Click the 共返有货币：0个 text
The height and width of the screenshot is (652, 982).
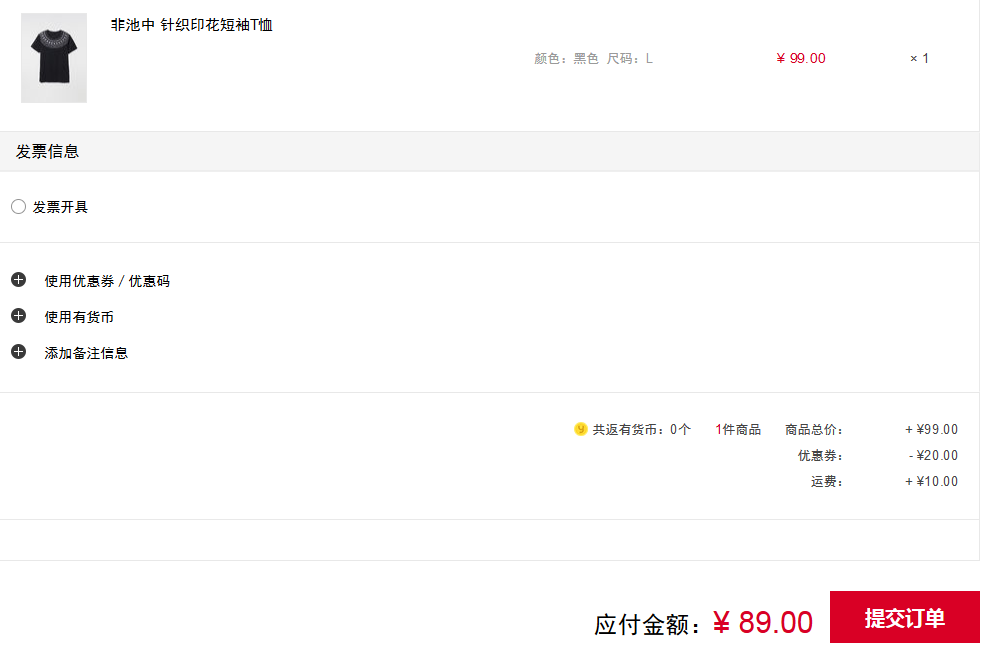(641, 430)
